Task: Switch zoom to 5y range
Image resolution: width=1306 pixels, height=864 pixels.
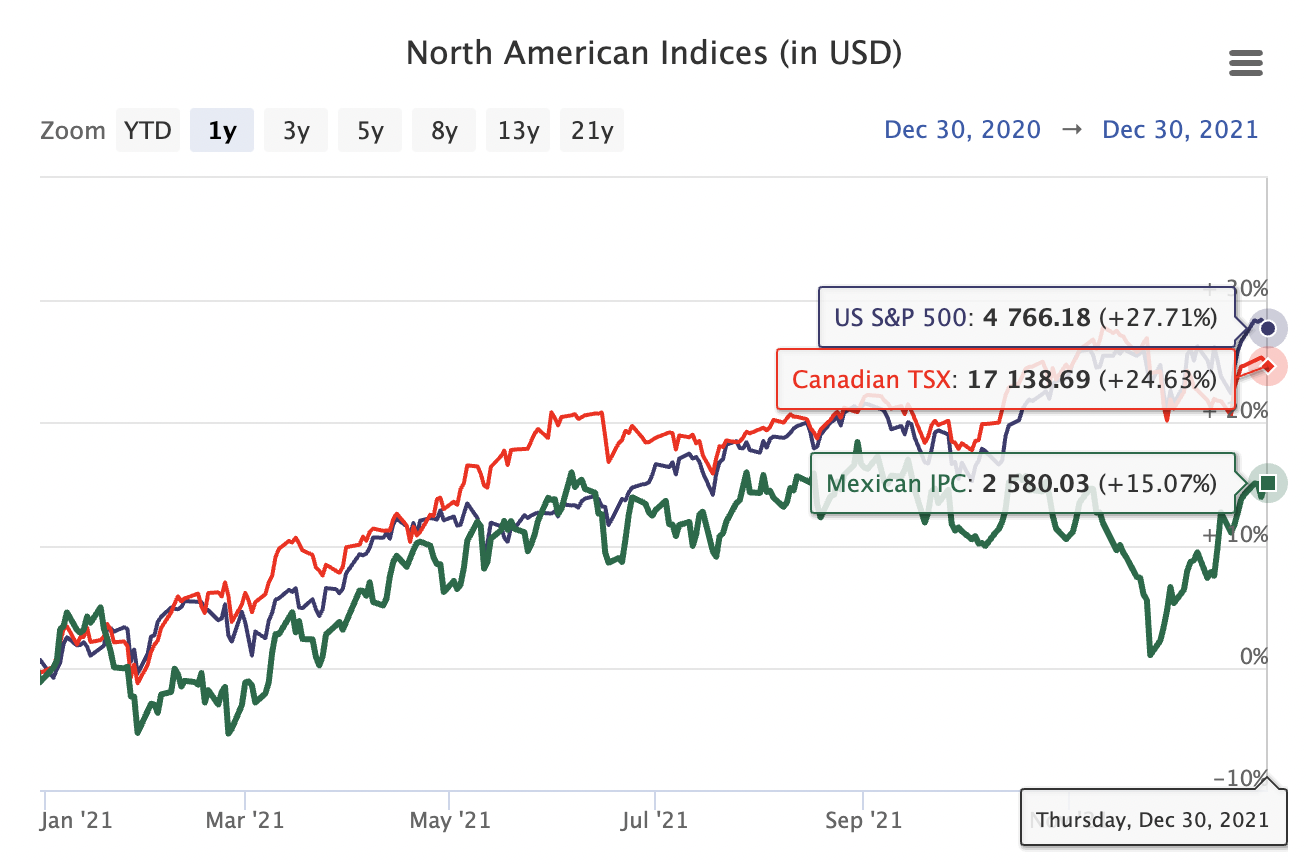Action: coord(370,130)
